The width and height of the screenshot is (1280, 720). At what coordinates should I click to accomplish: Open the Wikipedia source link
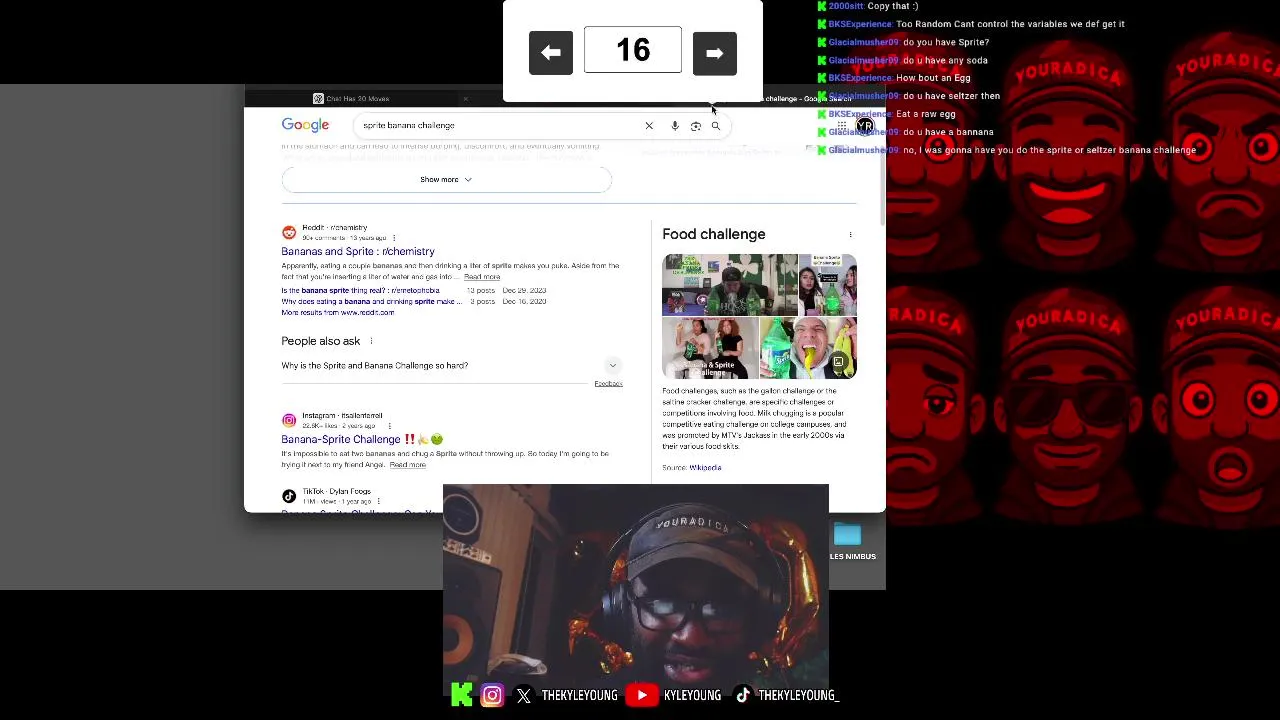pyautogui.click(x=705, y=468)
